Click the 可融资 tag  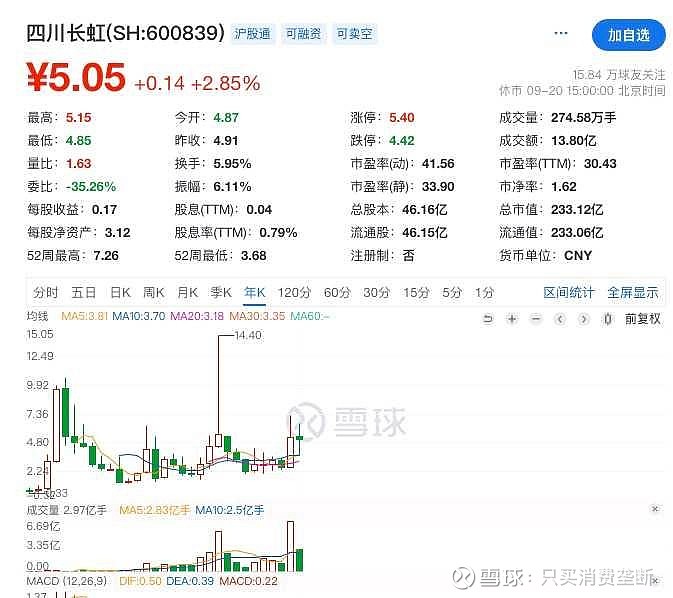(x=303, y=33)
